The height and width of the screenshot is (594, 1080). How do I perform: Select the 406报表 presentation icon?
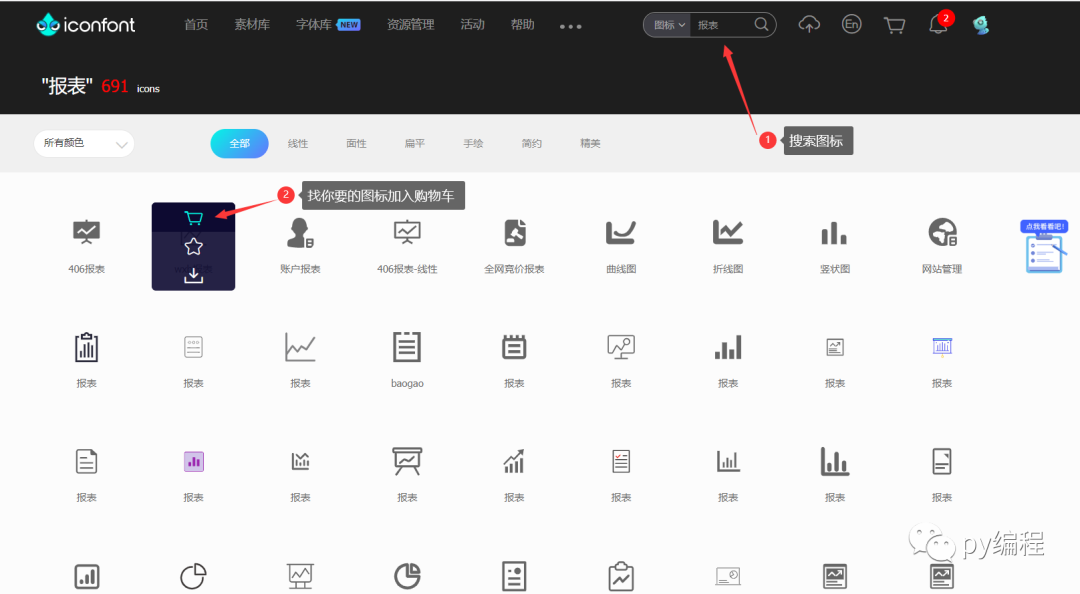86,232
